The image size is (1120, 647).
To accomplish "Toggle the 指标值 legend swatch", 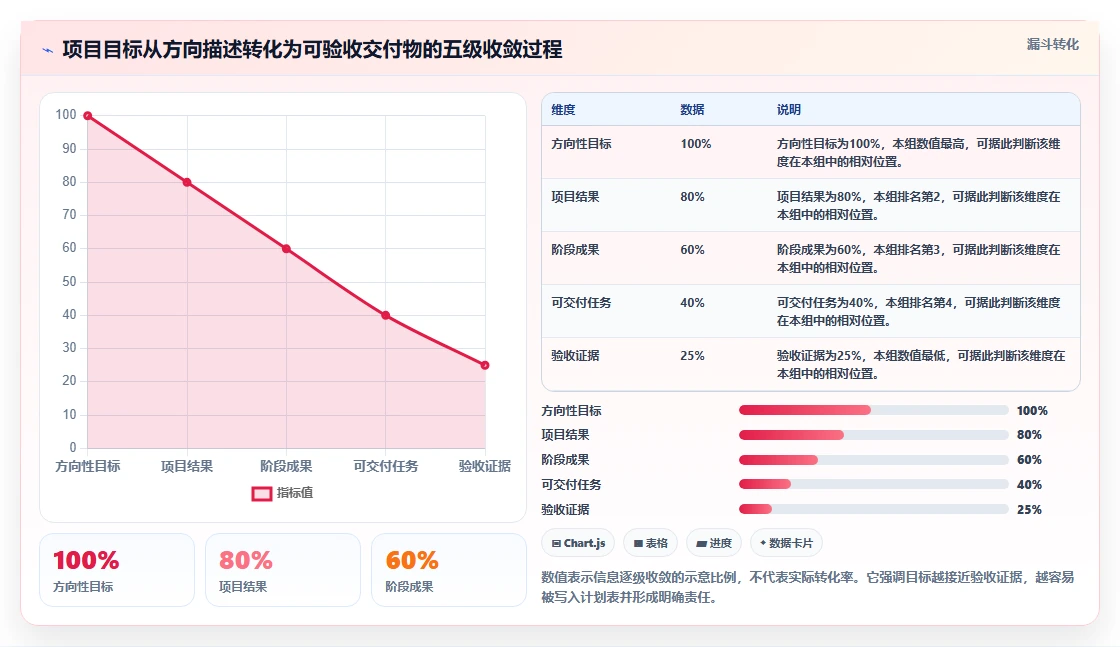I will 261,493.
